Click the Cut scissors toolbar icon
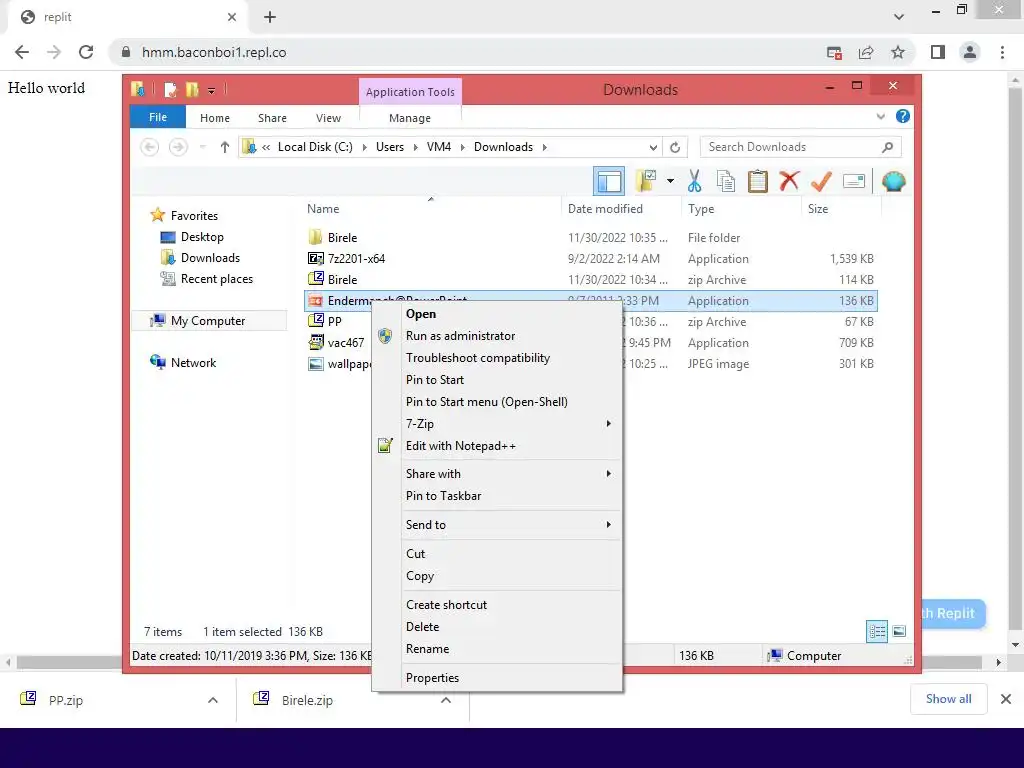1024x768 pixels. 694,181
